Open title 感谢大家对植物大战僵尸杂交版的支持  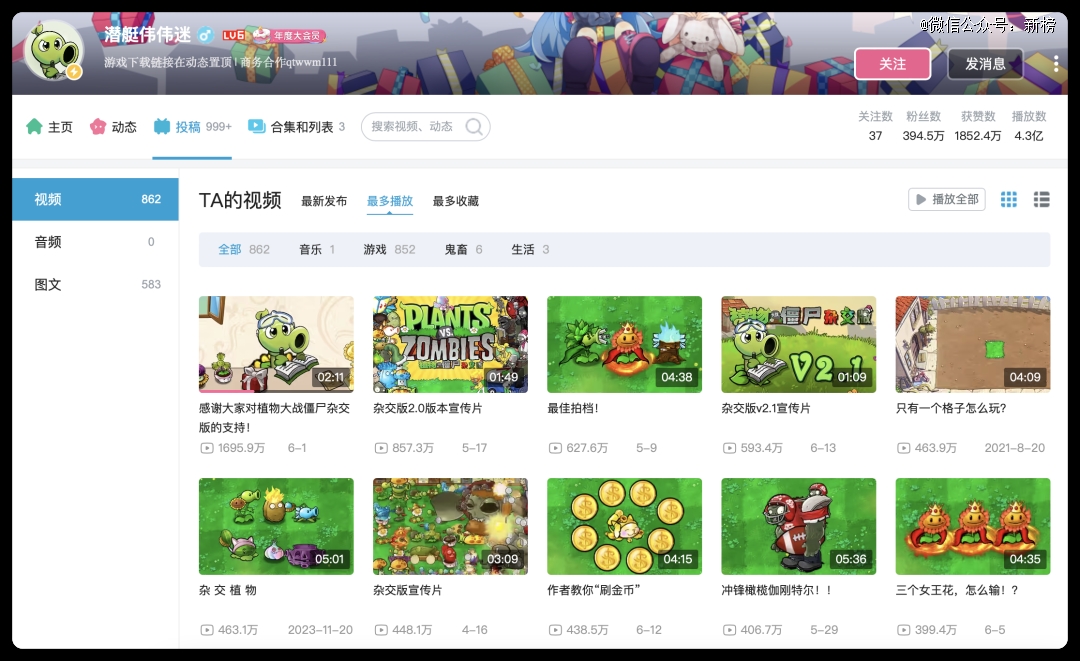(x=274, y=417)
